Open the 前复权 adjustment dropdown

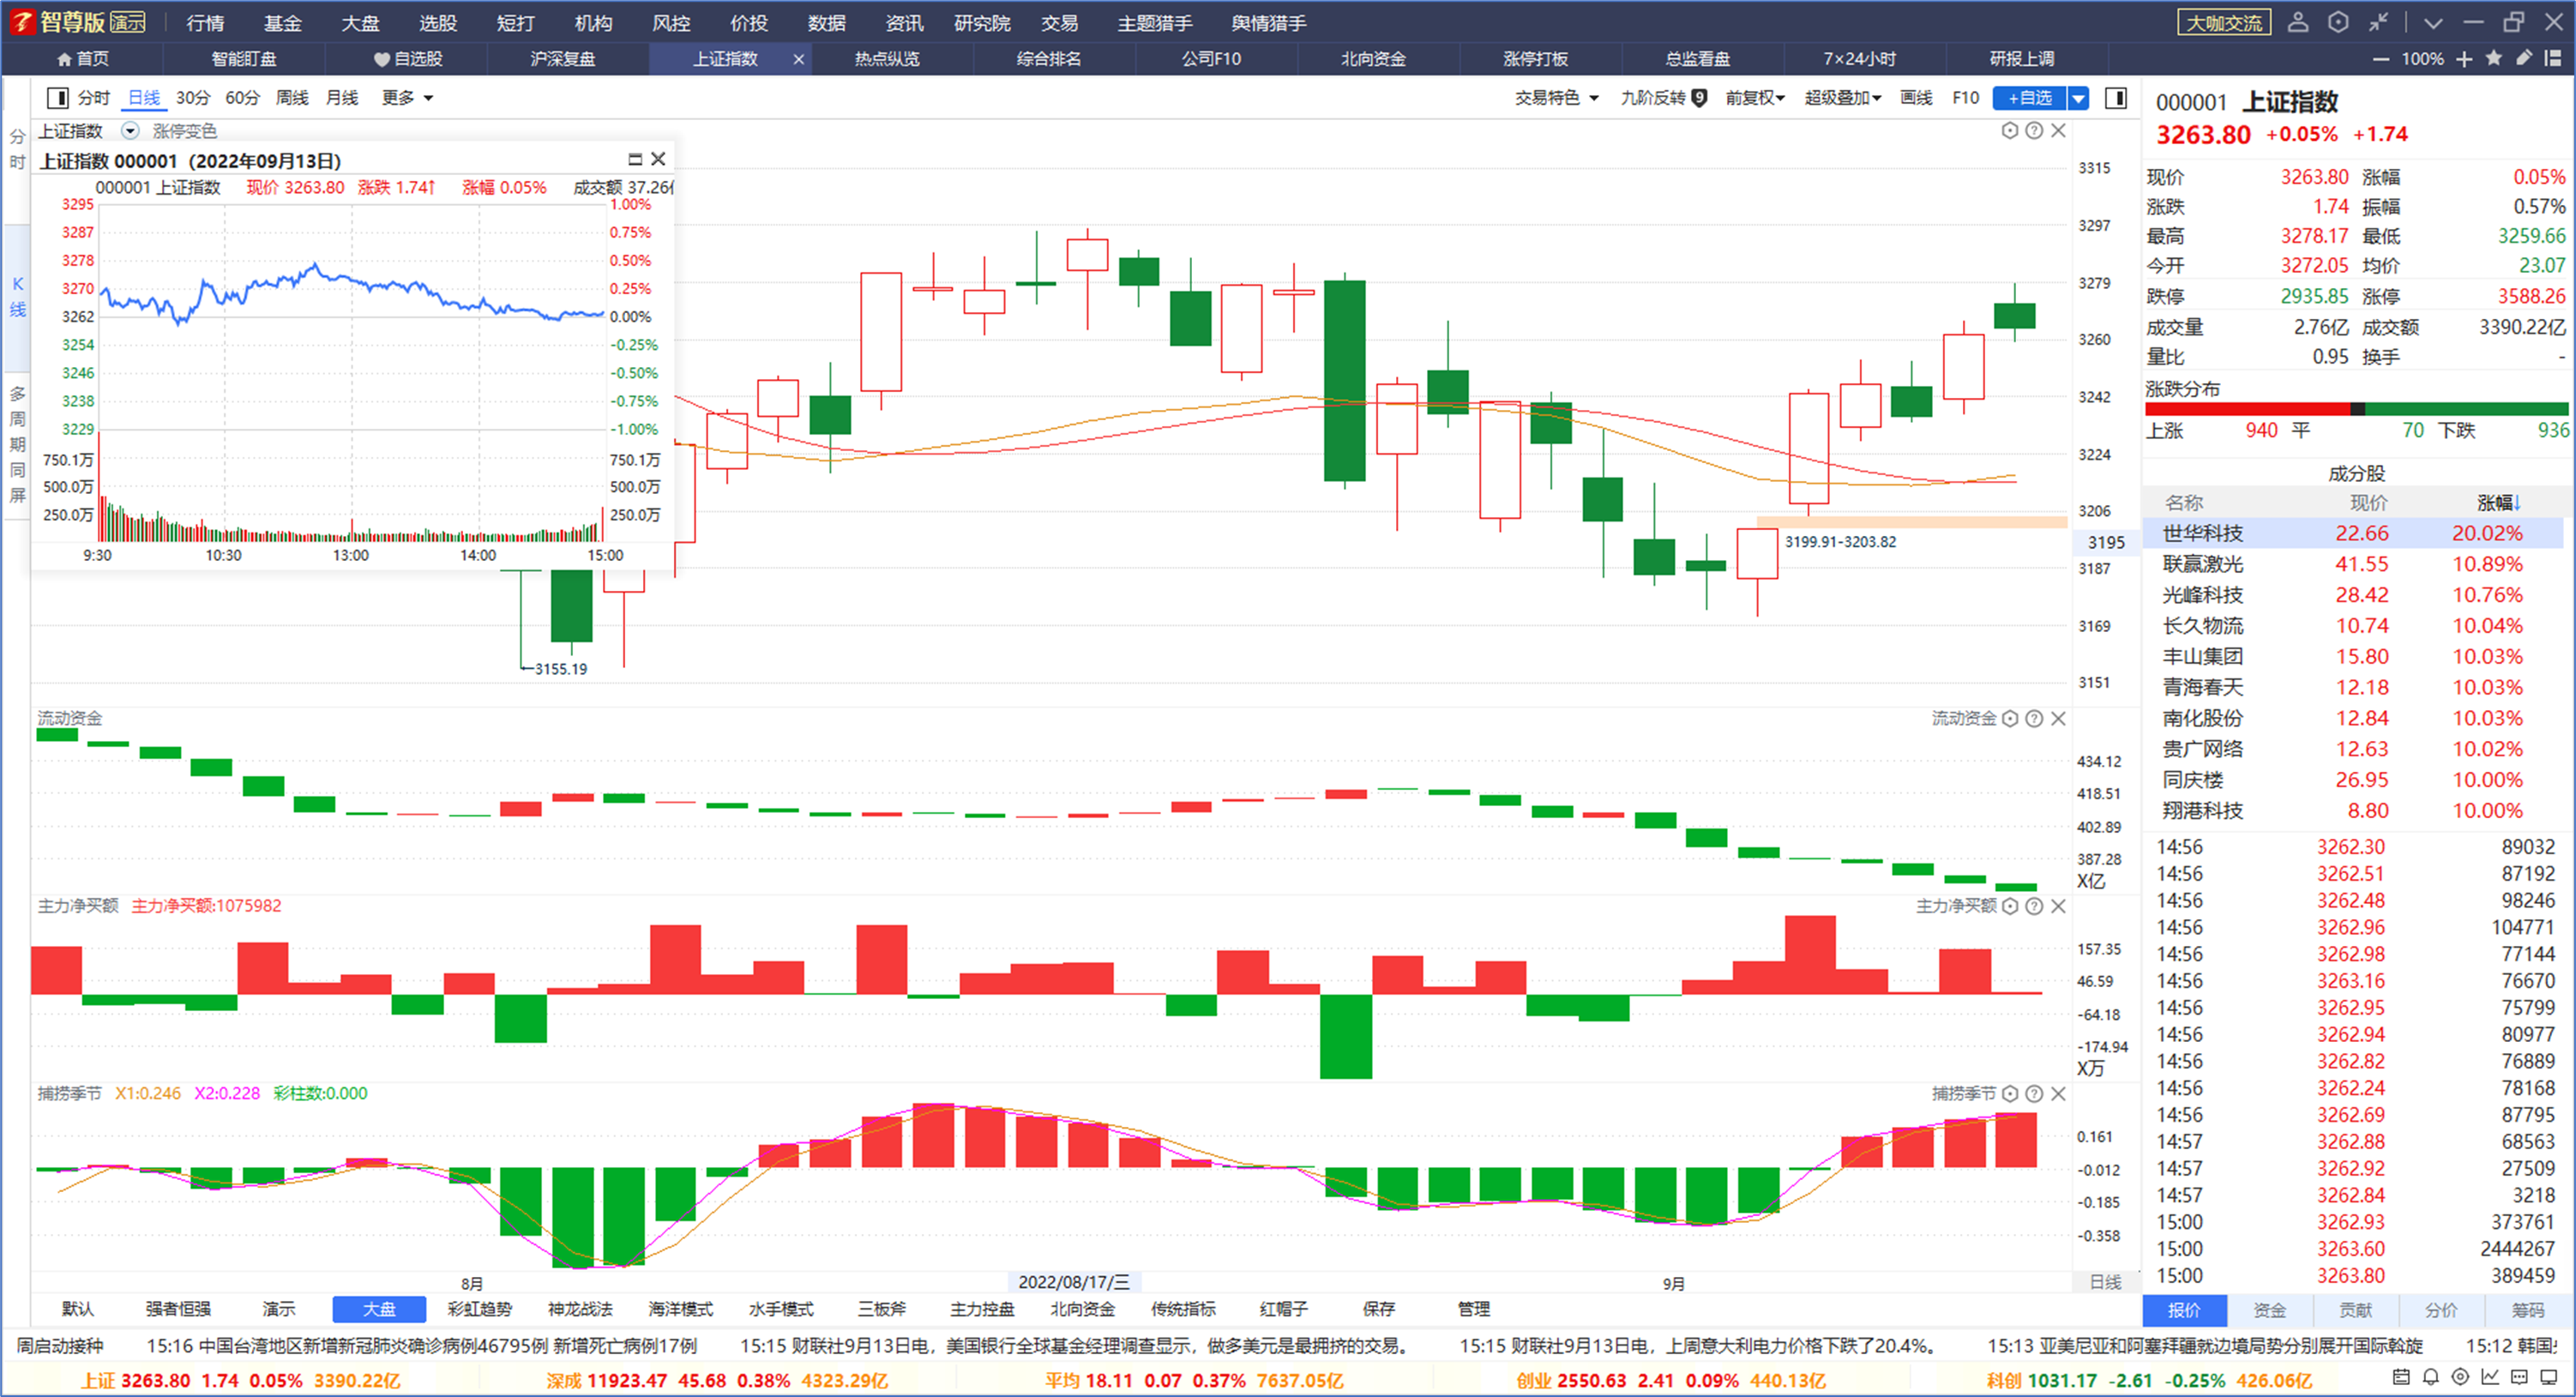(x=1755, y=98)
